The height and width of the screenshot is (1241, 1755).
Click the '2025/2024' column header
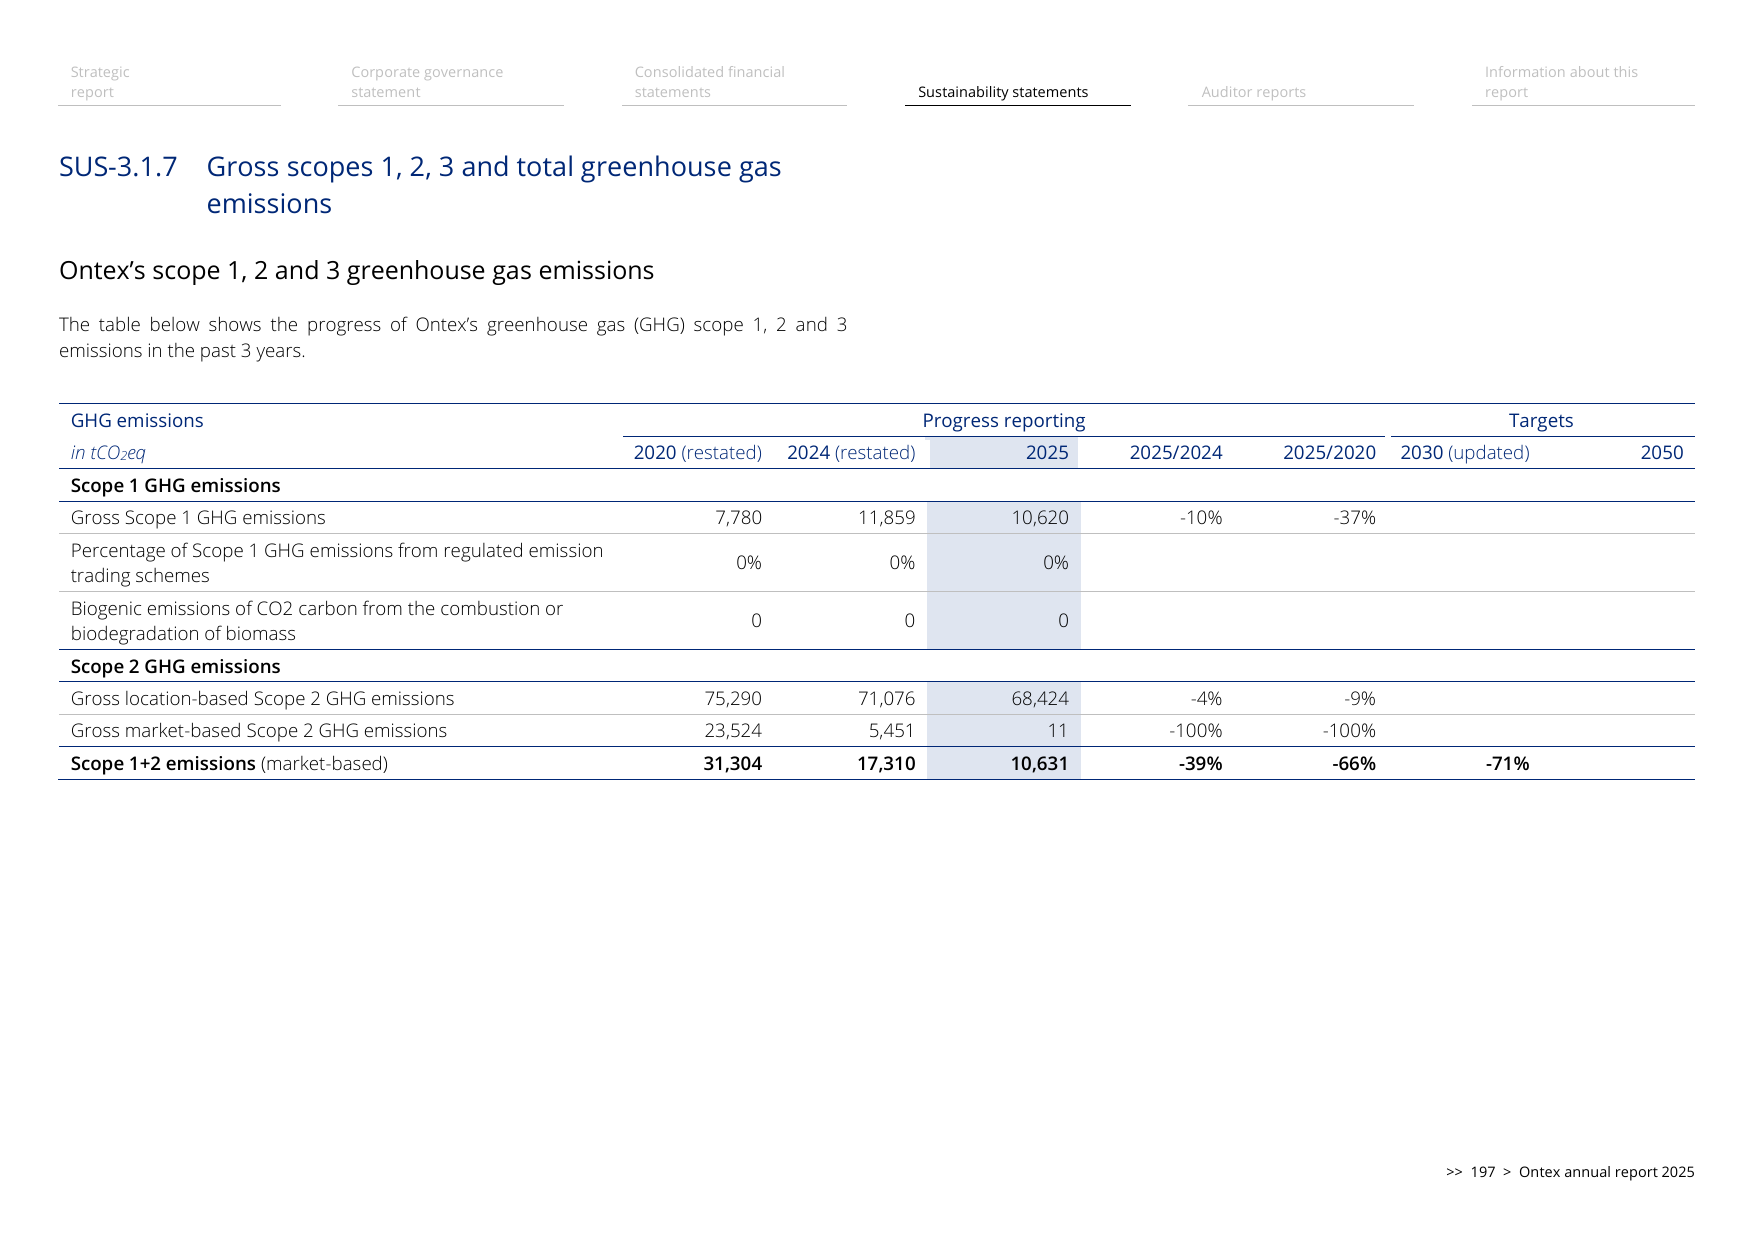click(x=1176, y=453)
